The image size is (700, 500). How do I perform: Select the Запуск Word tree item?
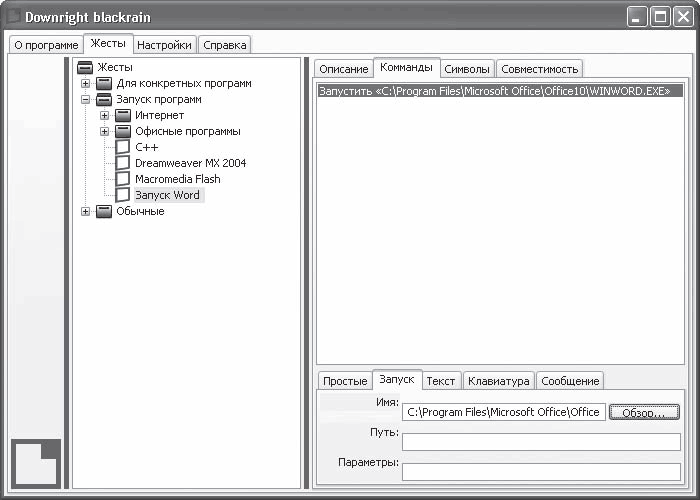167,195
